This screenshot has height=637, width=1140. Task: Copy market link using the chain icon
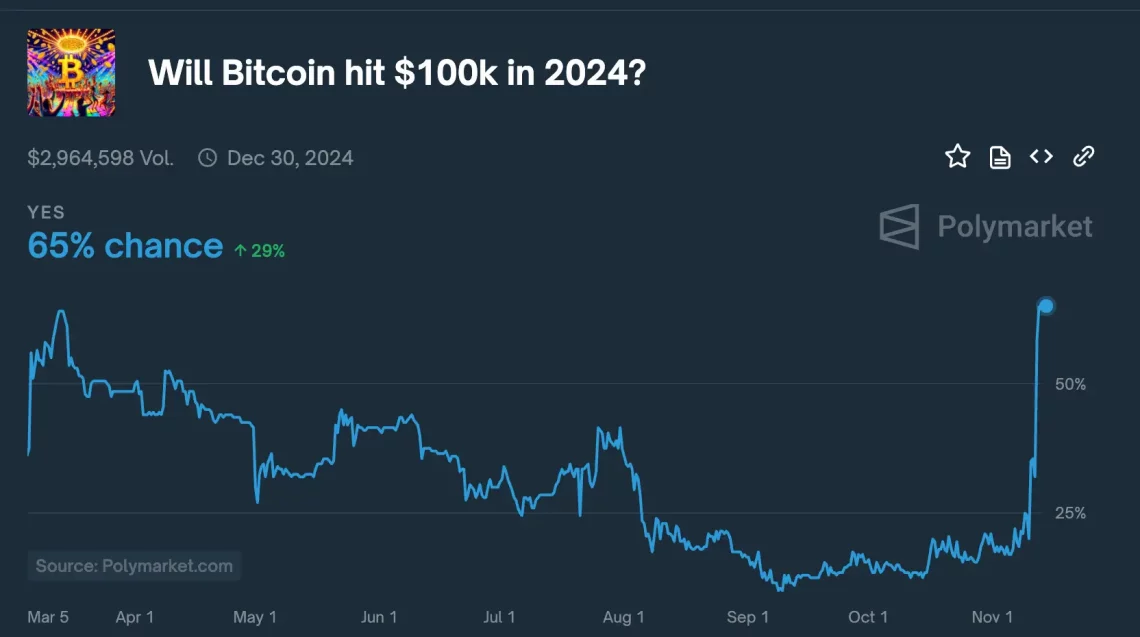click(x=1083, y=156)
